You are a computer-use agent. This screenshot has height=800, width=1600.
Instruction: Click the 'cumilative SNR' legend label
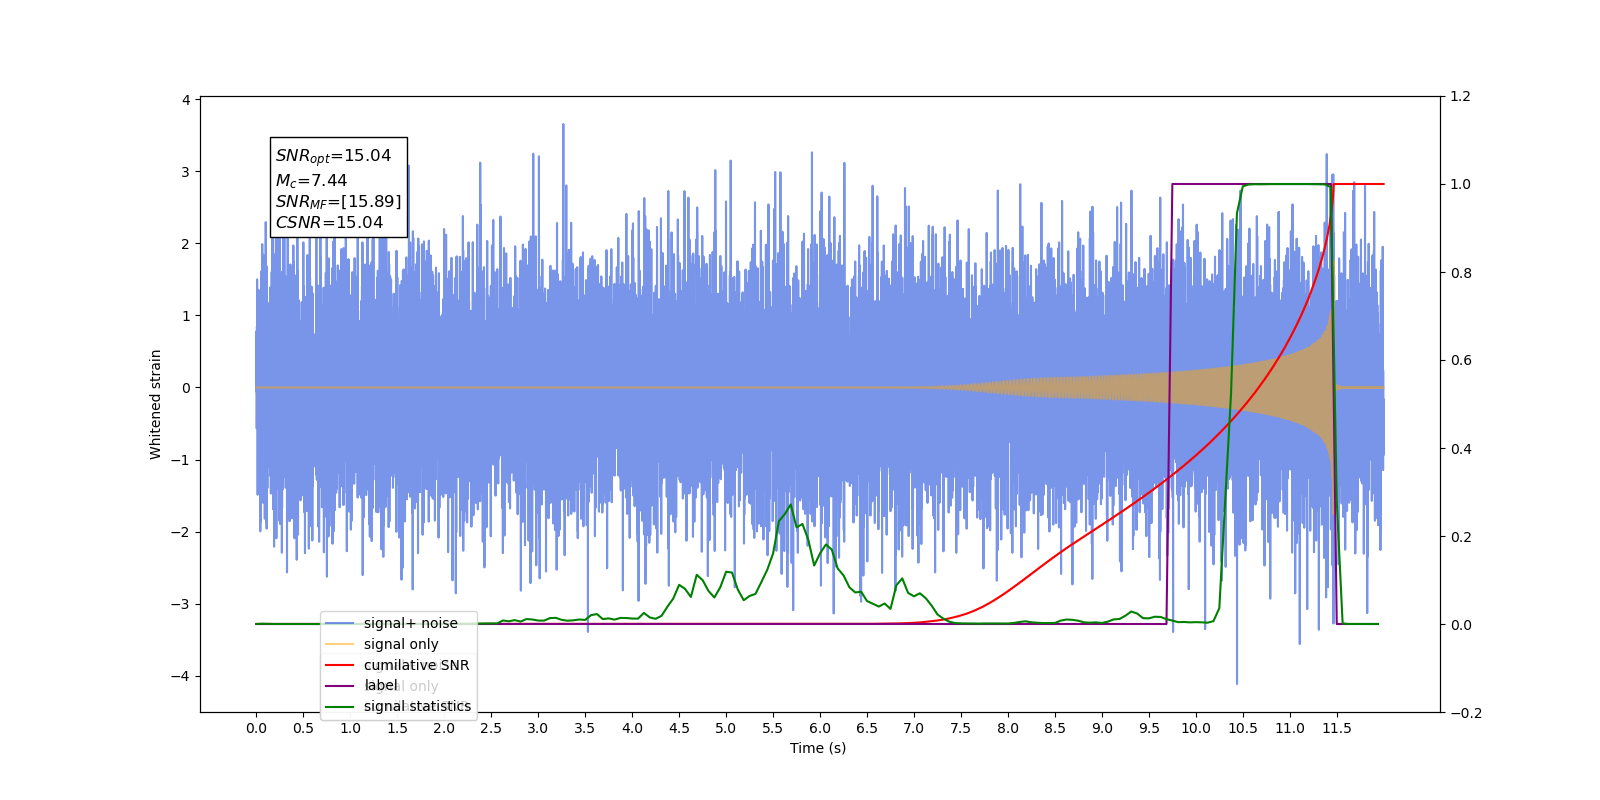[416, 665]
